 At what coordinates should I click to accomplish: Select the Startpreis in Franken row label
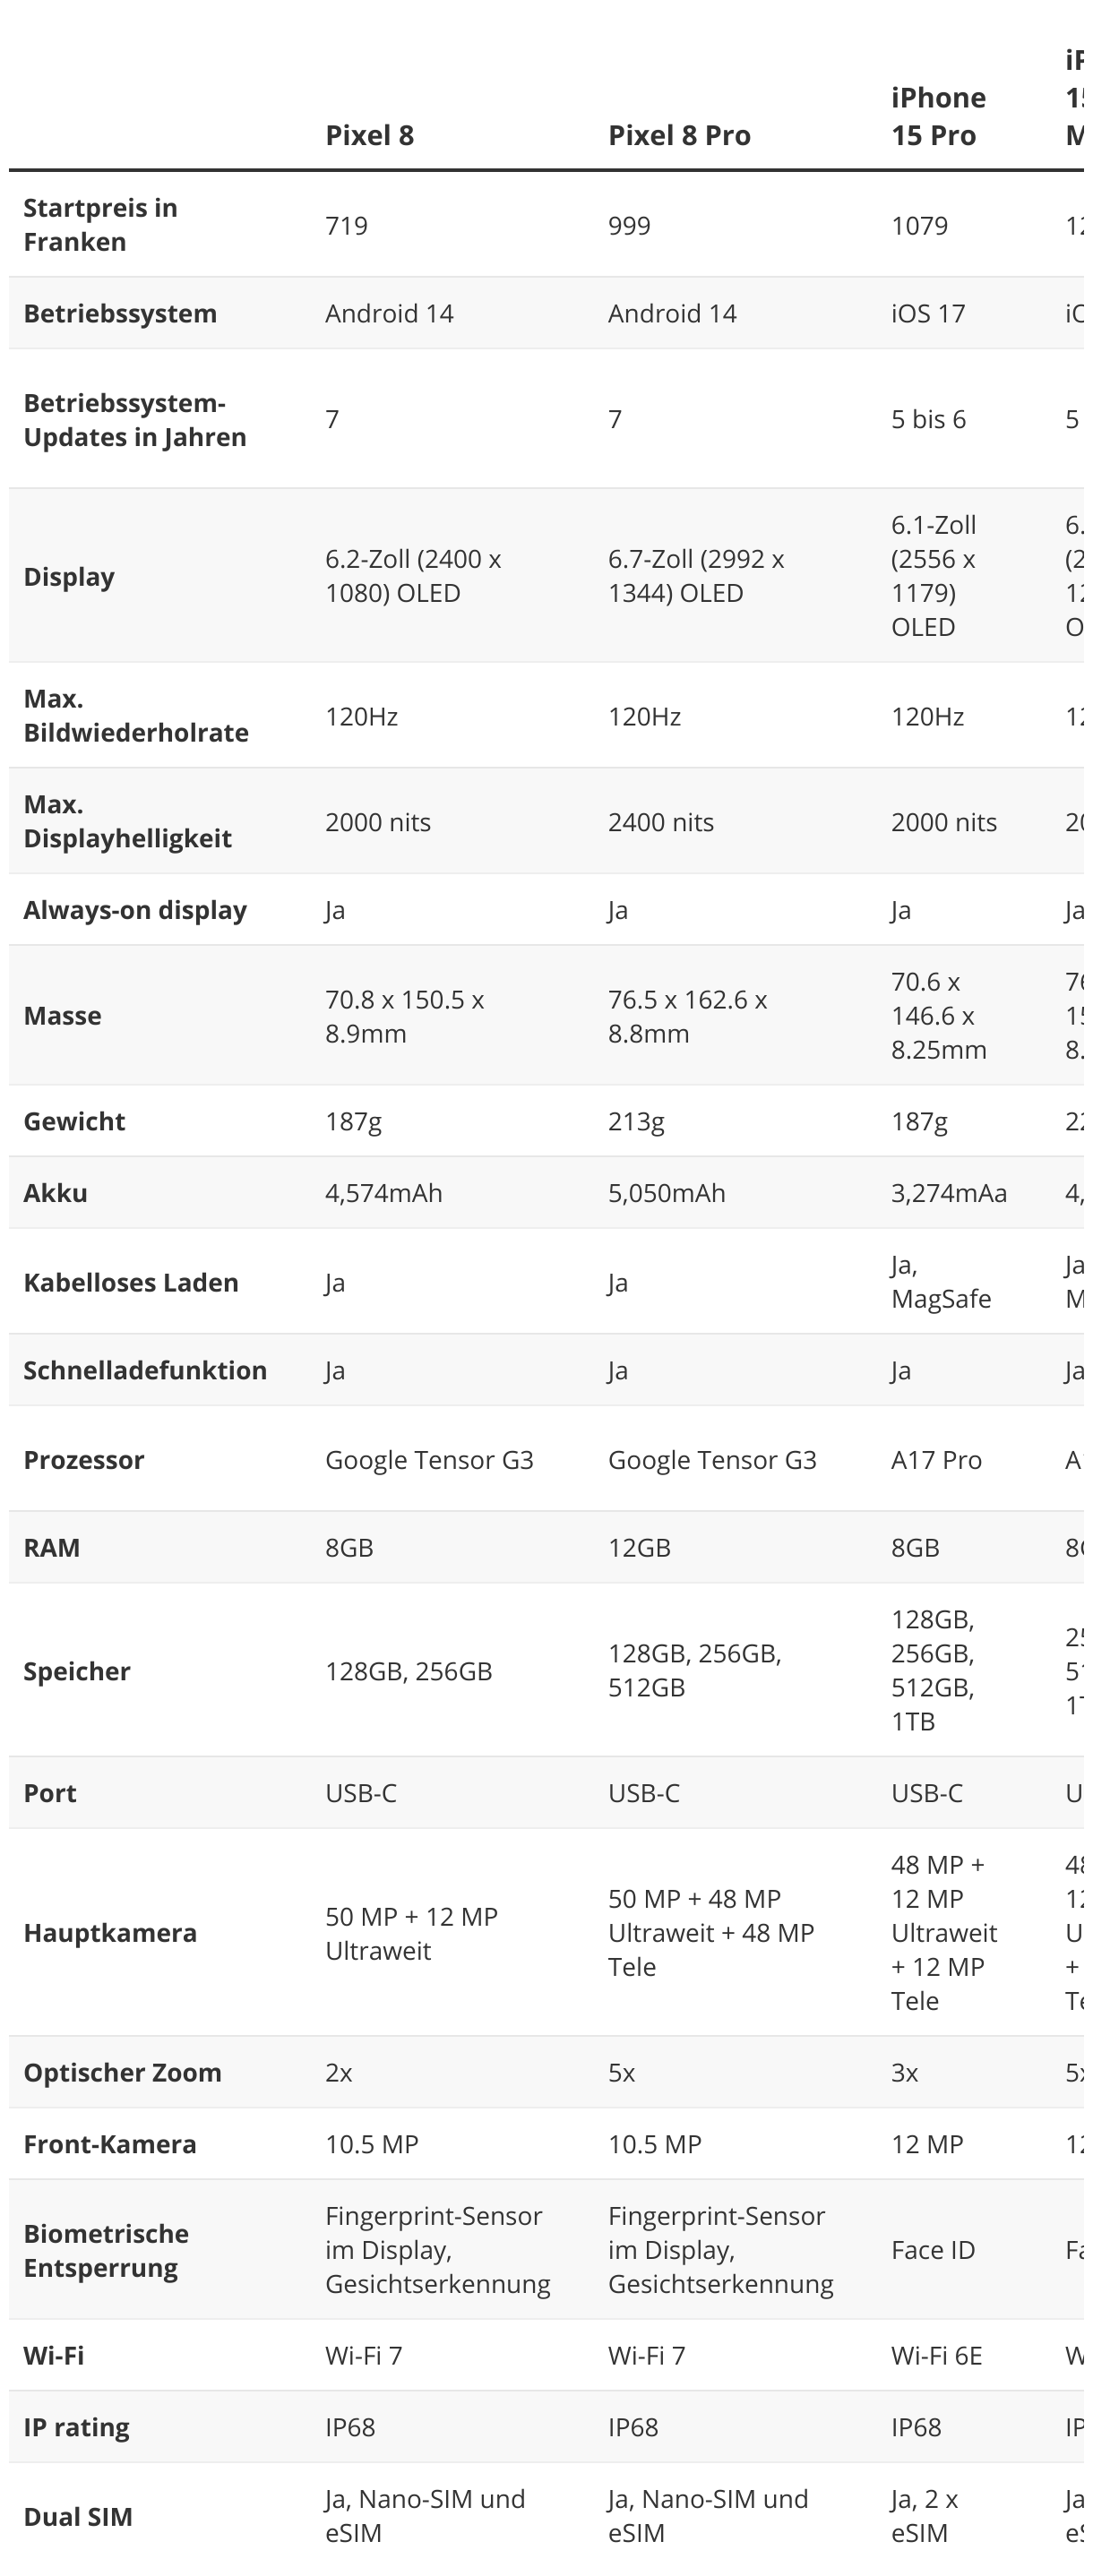100,225
